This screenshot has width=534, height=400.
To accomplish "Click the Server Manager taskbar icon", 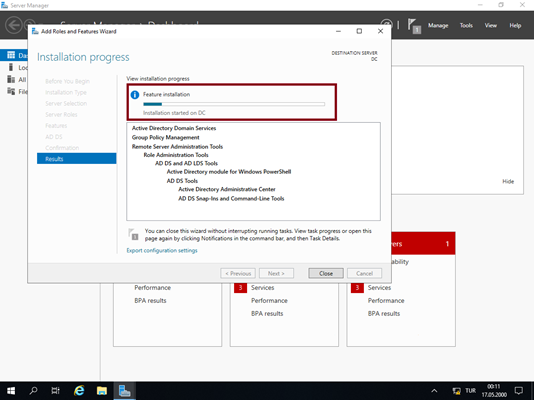I will (124, 391).
